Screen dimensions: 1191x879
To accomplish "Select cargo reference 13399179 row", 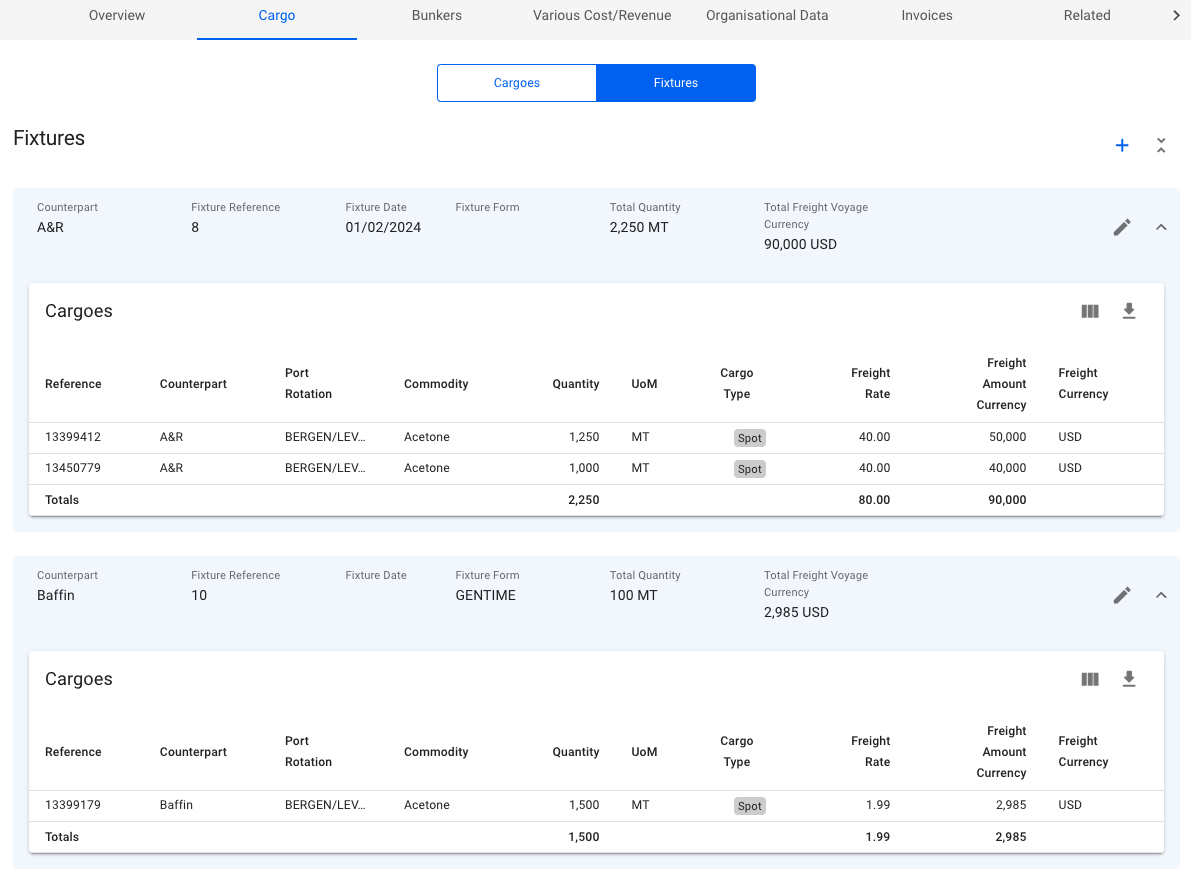I will click(73, 806).
